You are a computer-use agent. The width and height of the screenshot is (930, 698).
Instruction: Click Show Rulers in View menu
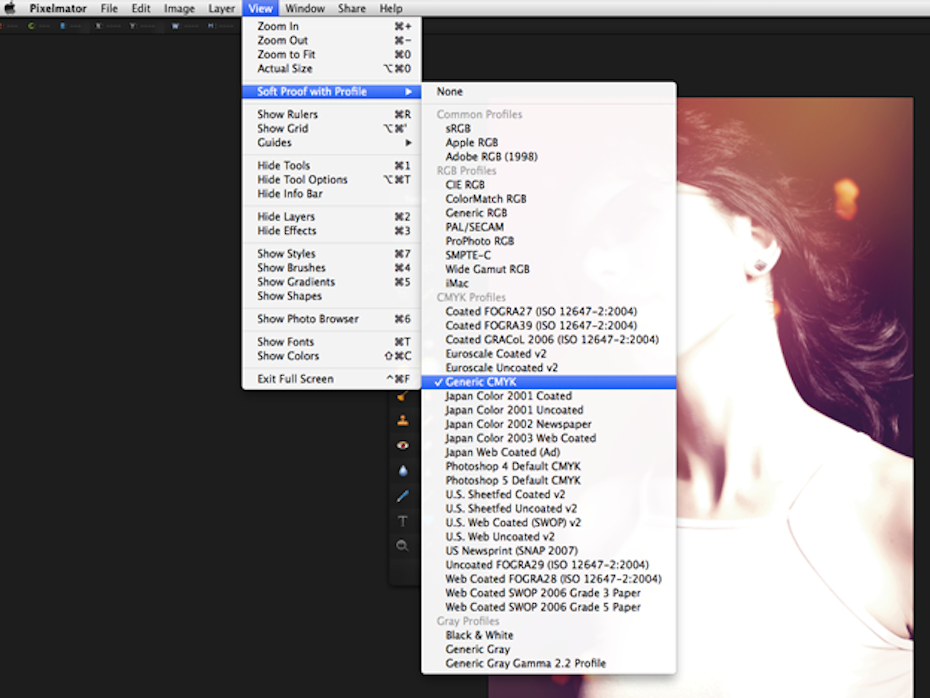tap(286, 115)
